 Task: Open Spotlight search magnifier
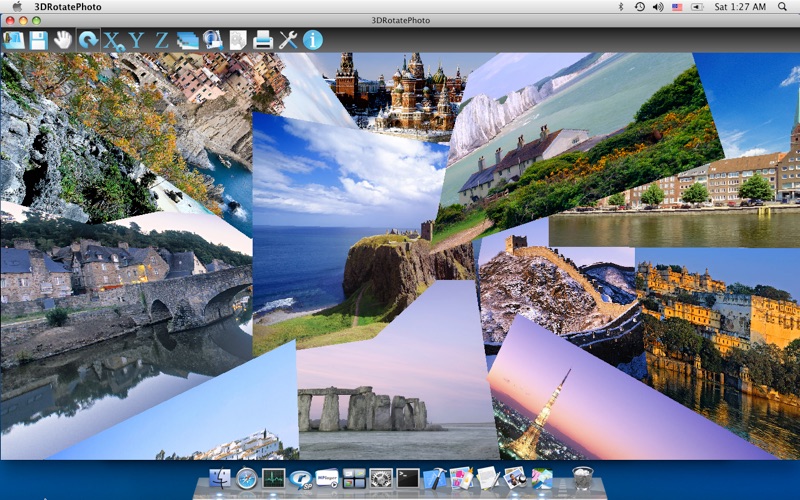tap(782, 7)
